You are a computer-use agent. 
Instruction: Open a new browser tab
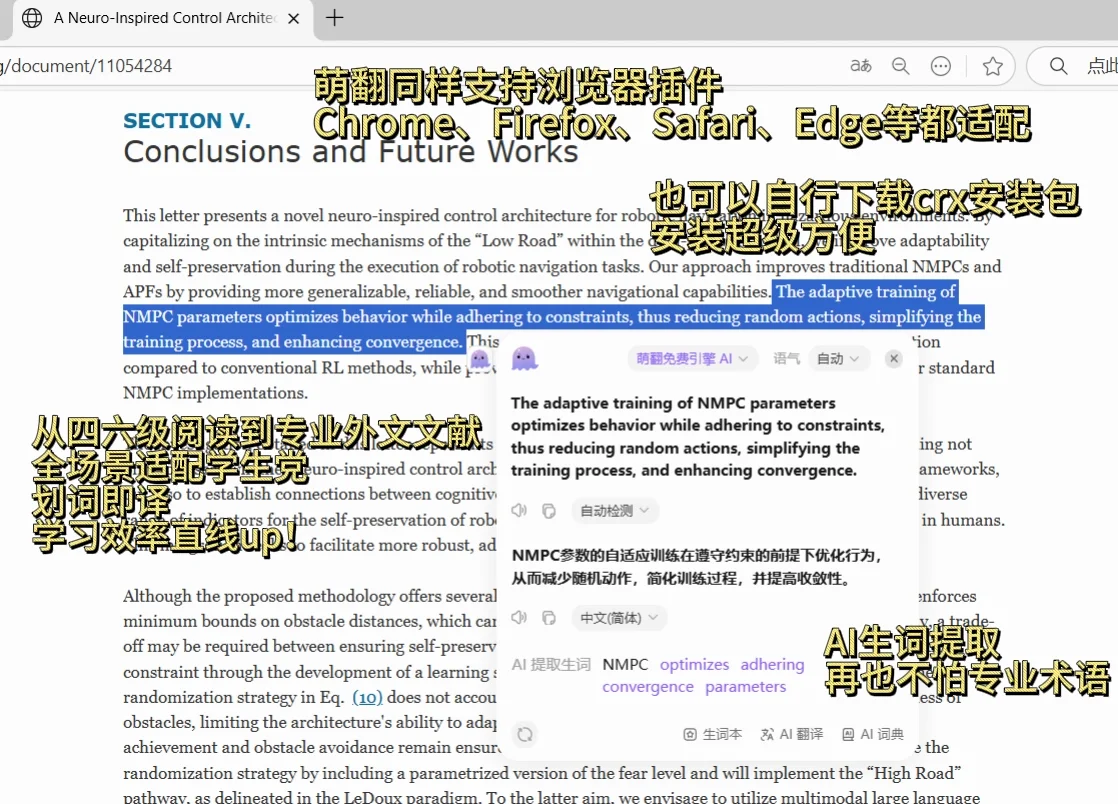tap(334, 18)
